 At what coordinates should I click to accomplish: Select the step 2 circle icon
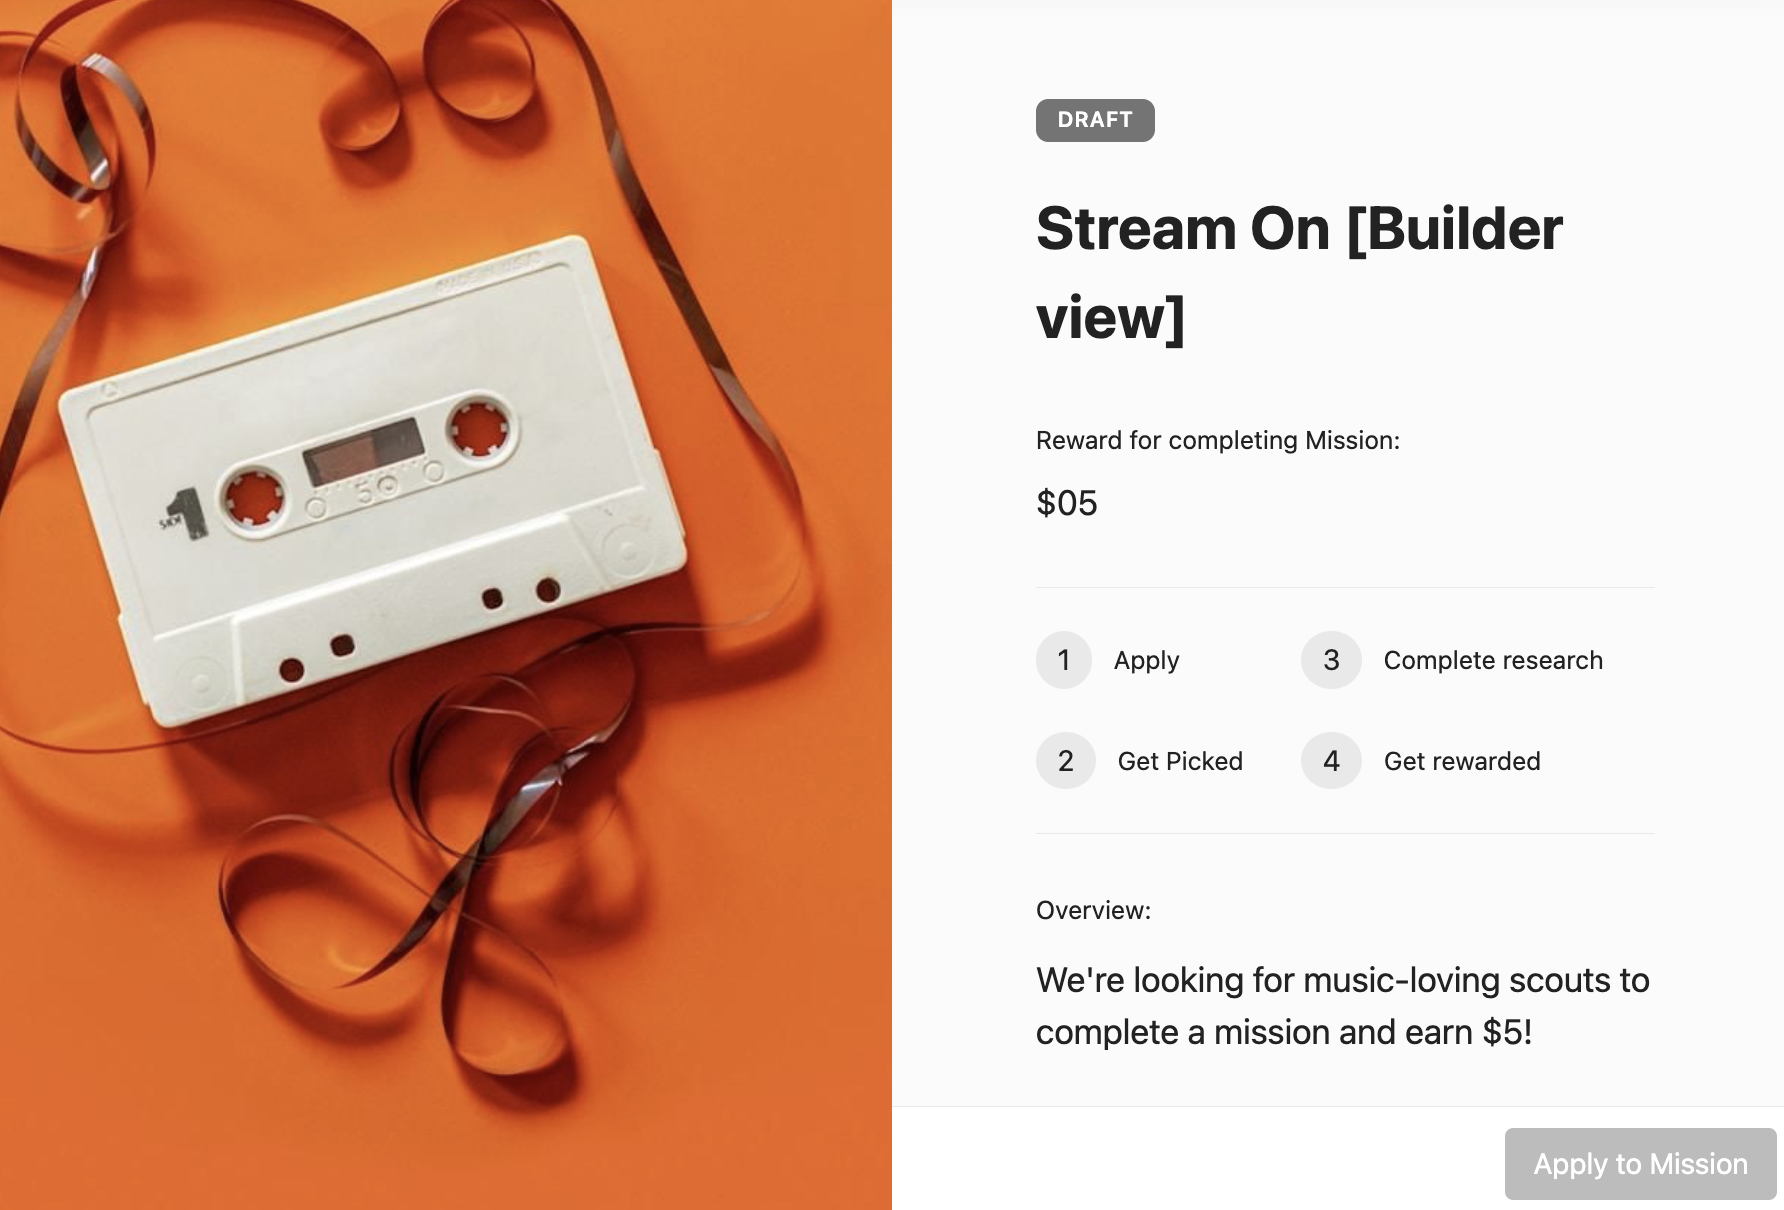coord(1066,761)
